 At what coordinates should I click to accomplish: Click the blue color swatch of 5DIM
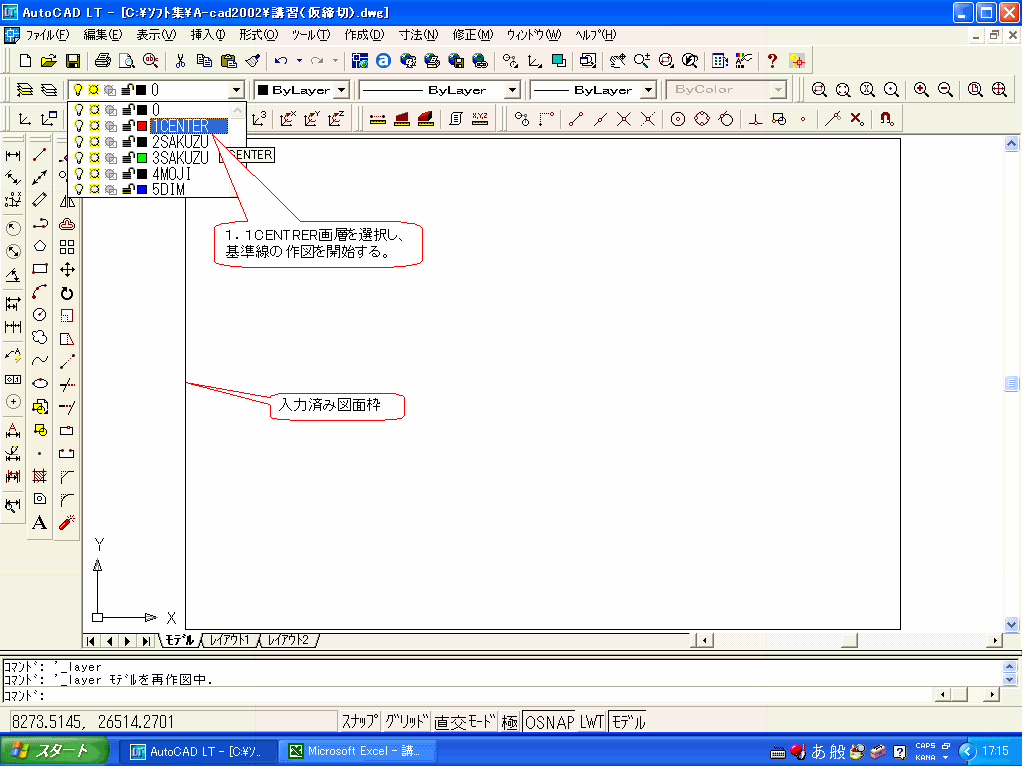tap(142, 190)
